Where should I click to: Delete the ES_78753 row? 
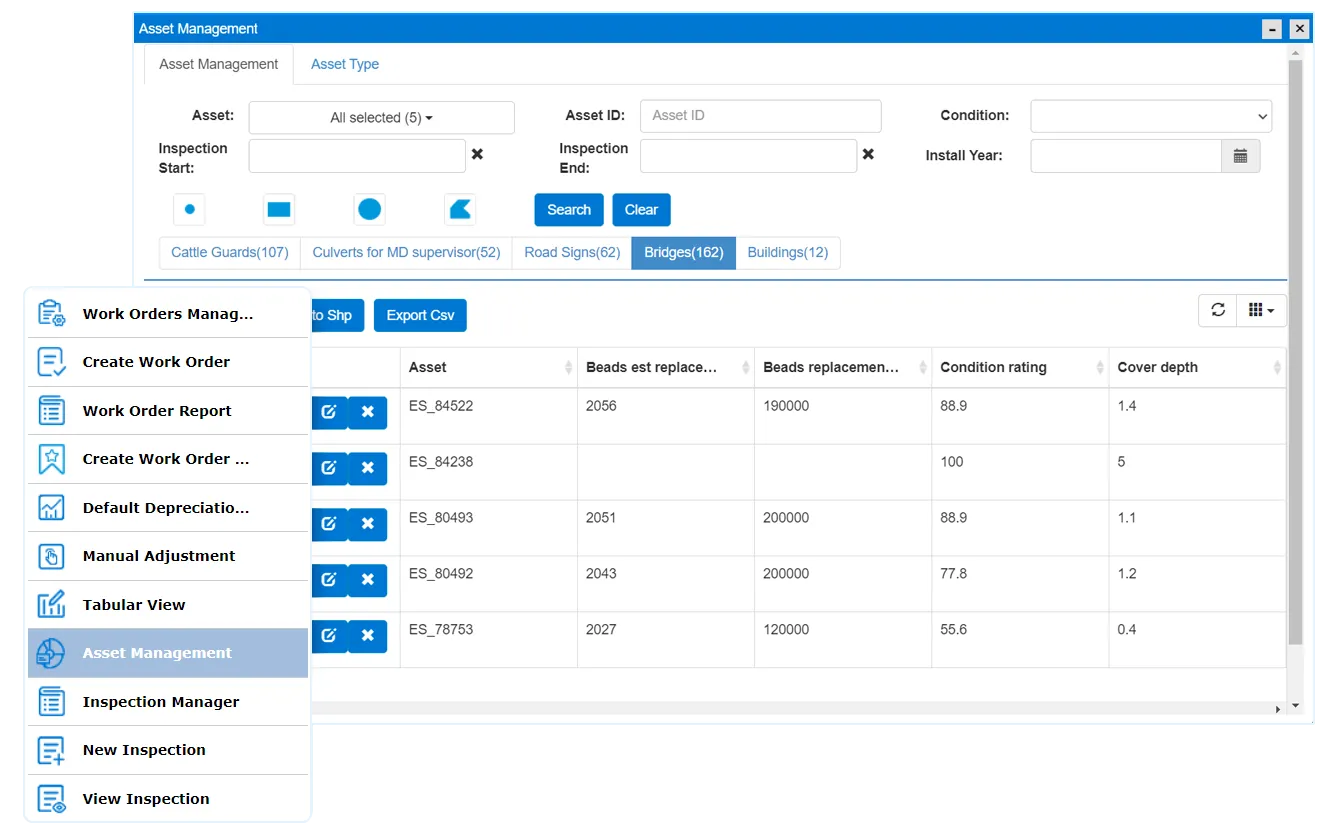pyautogui.click(x=367, y=636)
